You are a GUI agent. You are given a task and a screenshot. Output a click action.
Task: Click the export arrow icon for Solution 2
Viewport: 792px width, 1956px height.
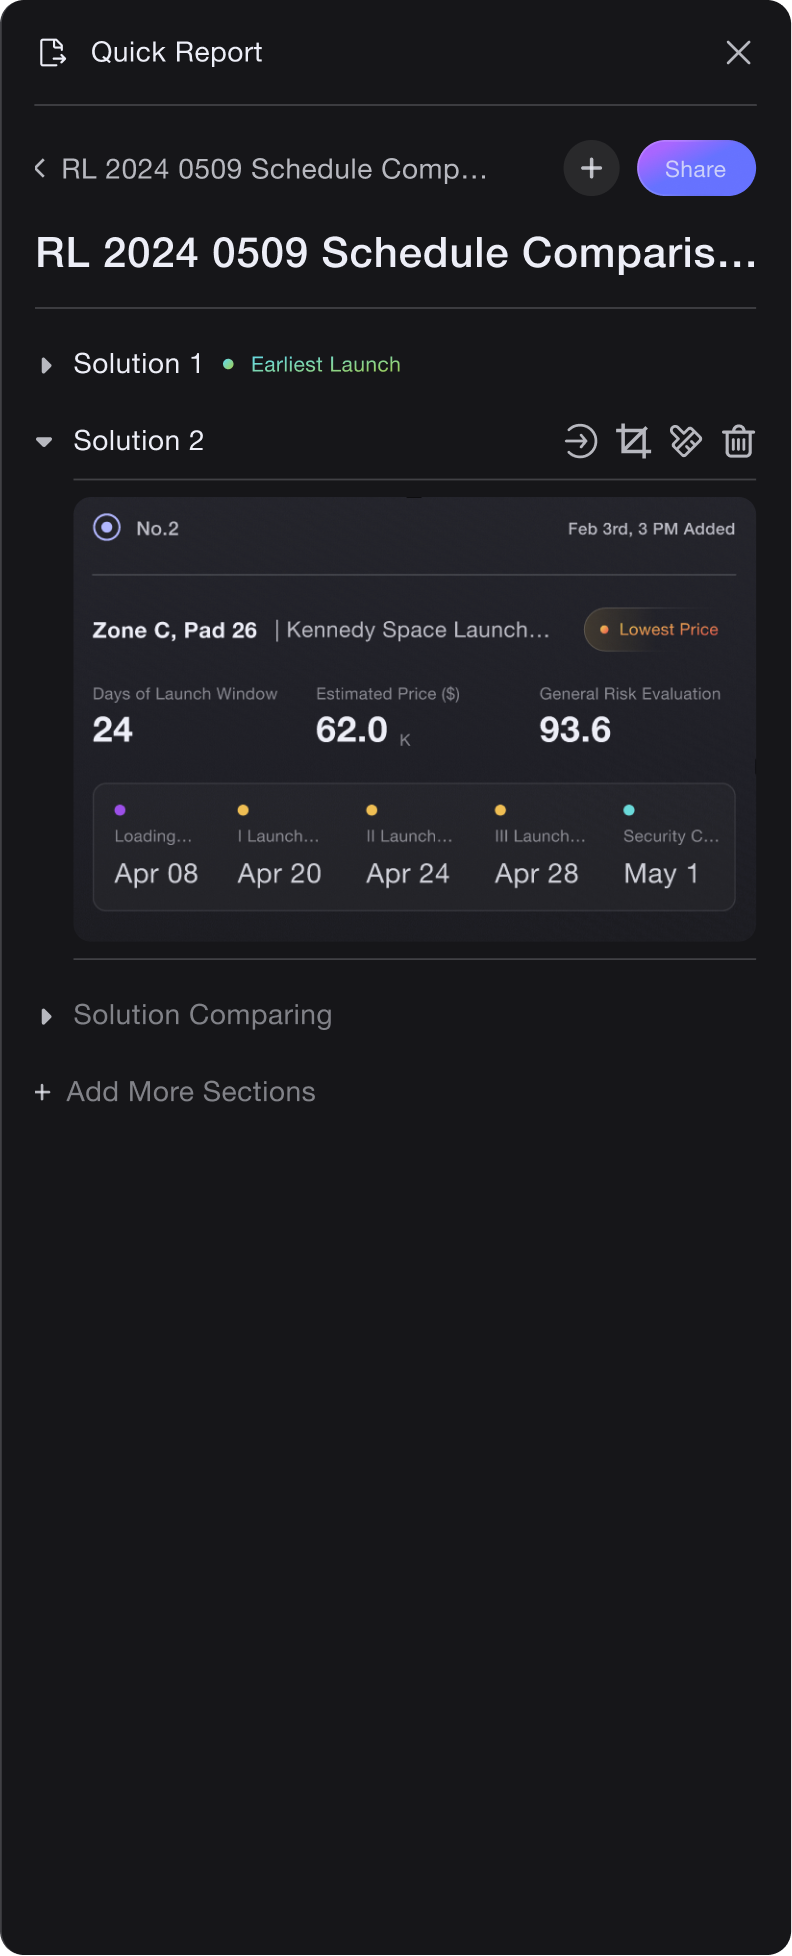click(581, 441)
